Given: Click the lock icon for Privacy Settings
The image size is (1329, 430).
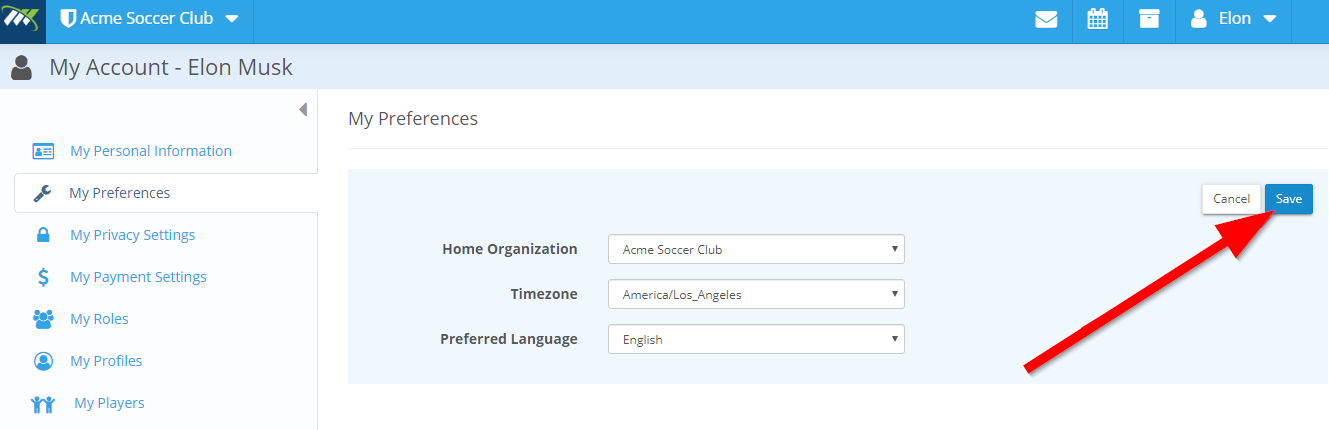Looking at the screenshot, I should (x=43, y=235).
